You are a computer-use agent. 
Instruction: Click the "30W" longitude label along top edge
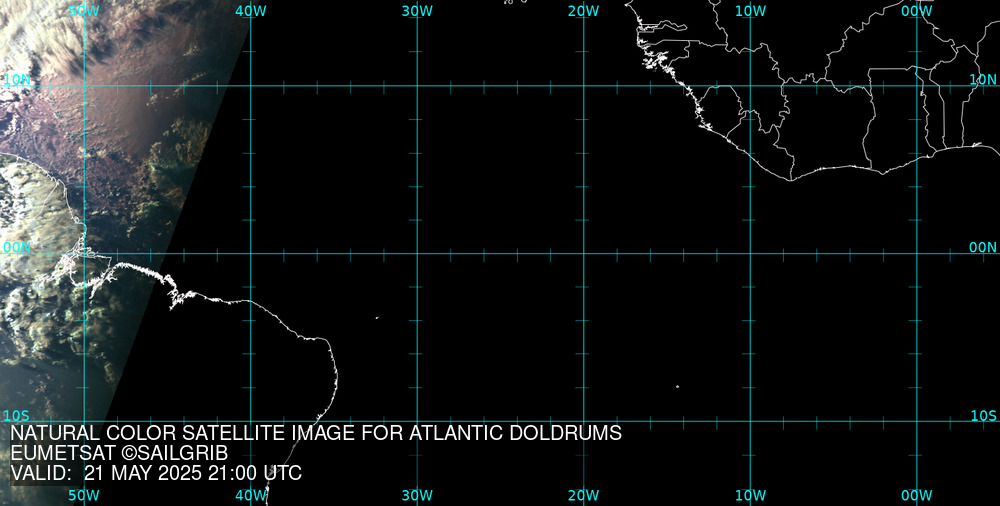click(417, 11)
